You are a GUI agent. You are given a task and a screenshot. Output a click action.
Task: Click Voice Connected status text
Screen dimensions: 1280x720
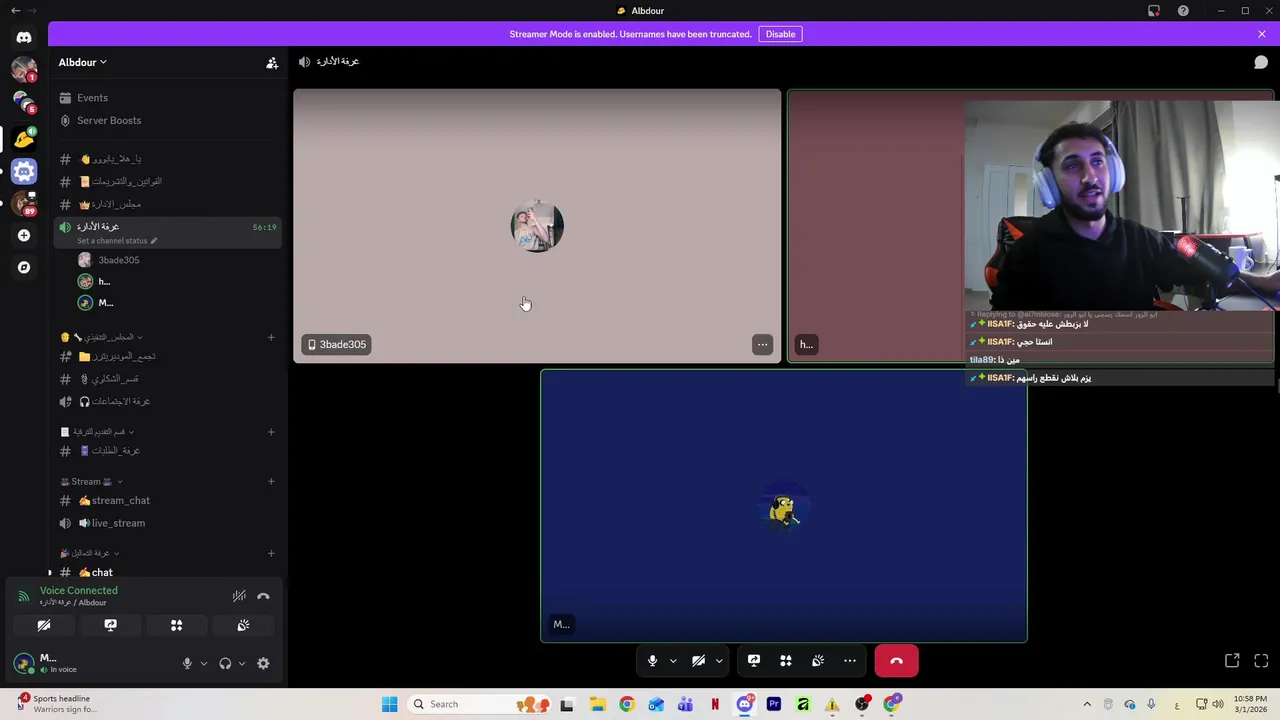pos(78,591)
